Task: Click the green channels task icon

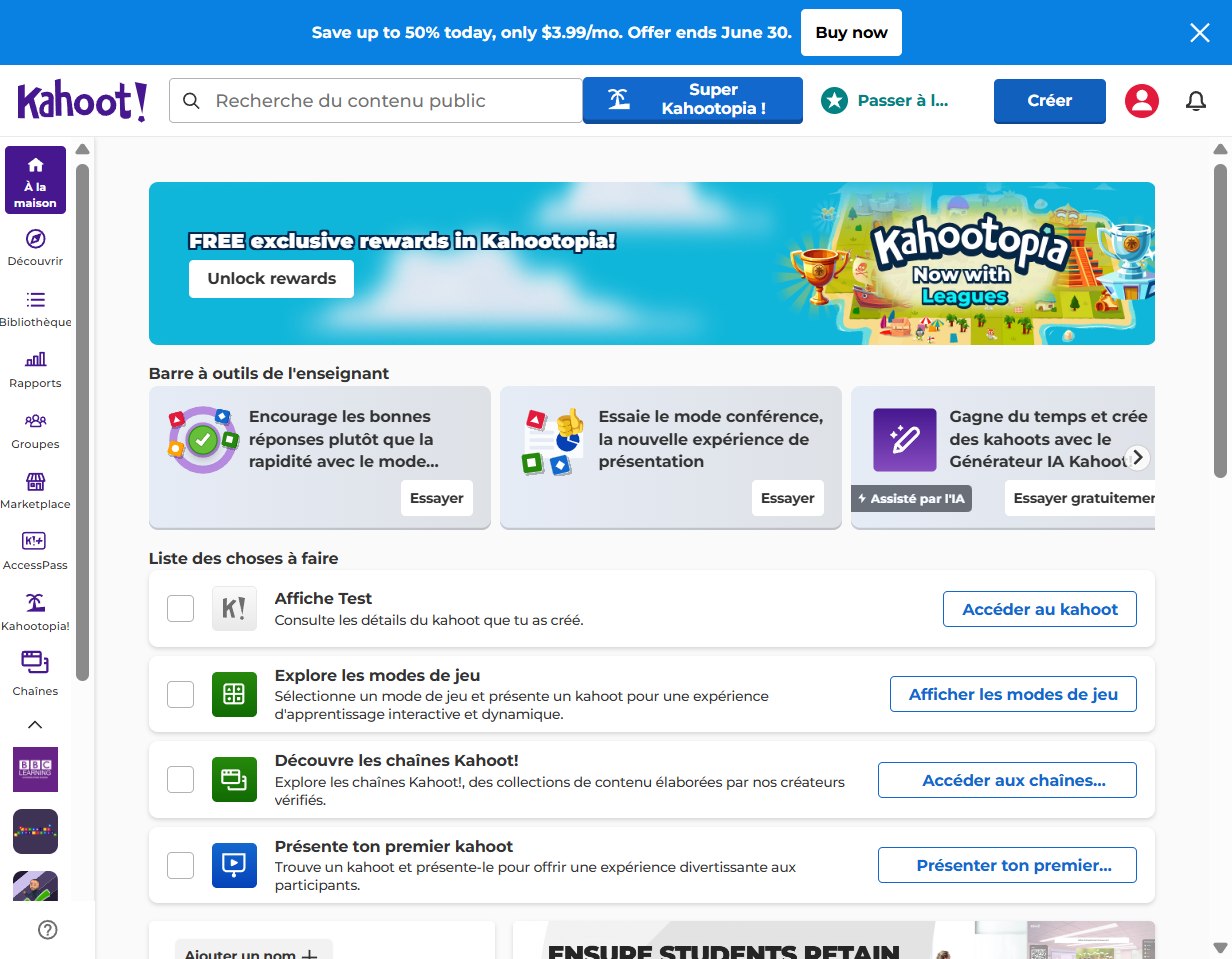Action: click(234, 779)
